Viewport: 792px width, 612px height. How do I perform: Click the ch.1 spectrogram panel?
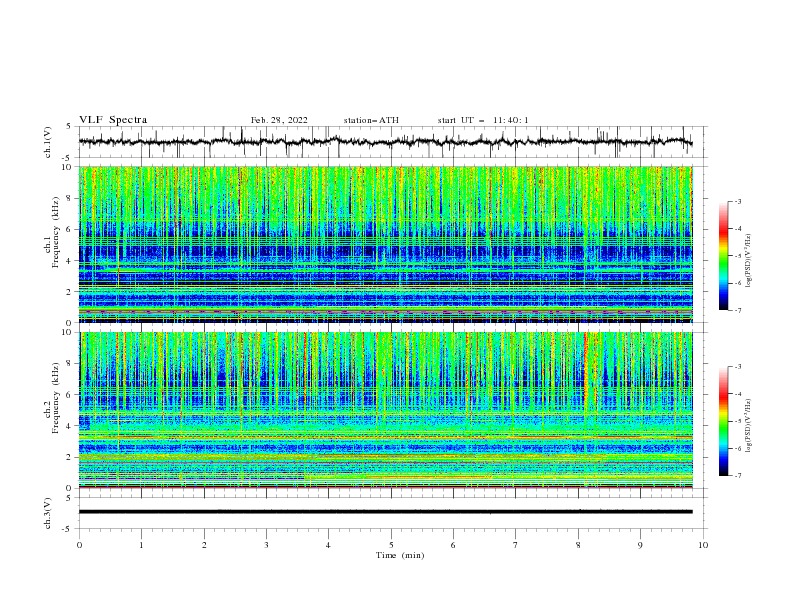pos(385,244)
